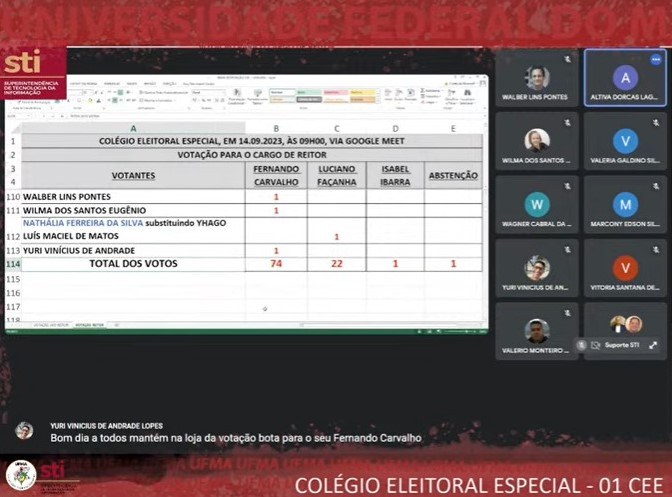
Task: Click muted mic icon on Marcony Edson tile
Action: coord(656,185)
